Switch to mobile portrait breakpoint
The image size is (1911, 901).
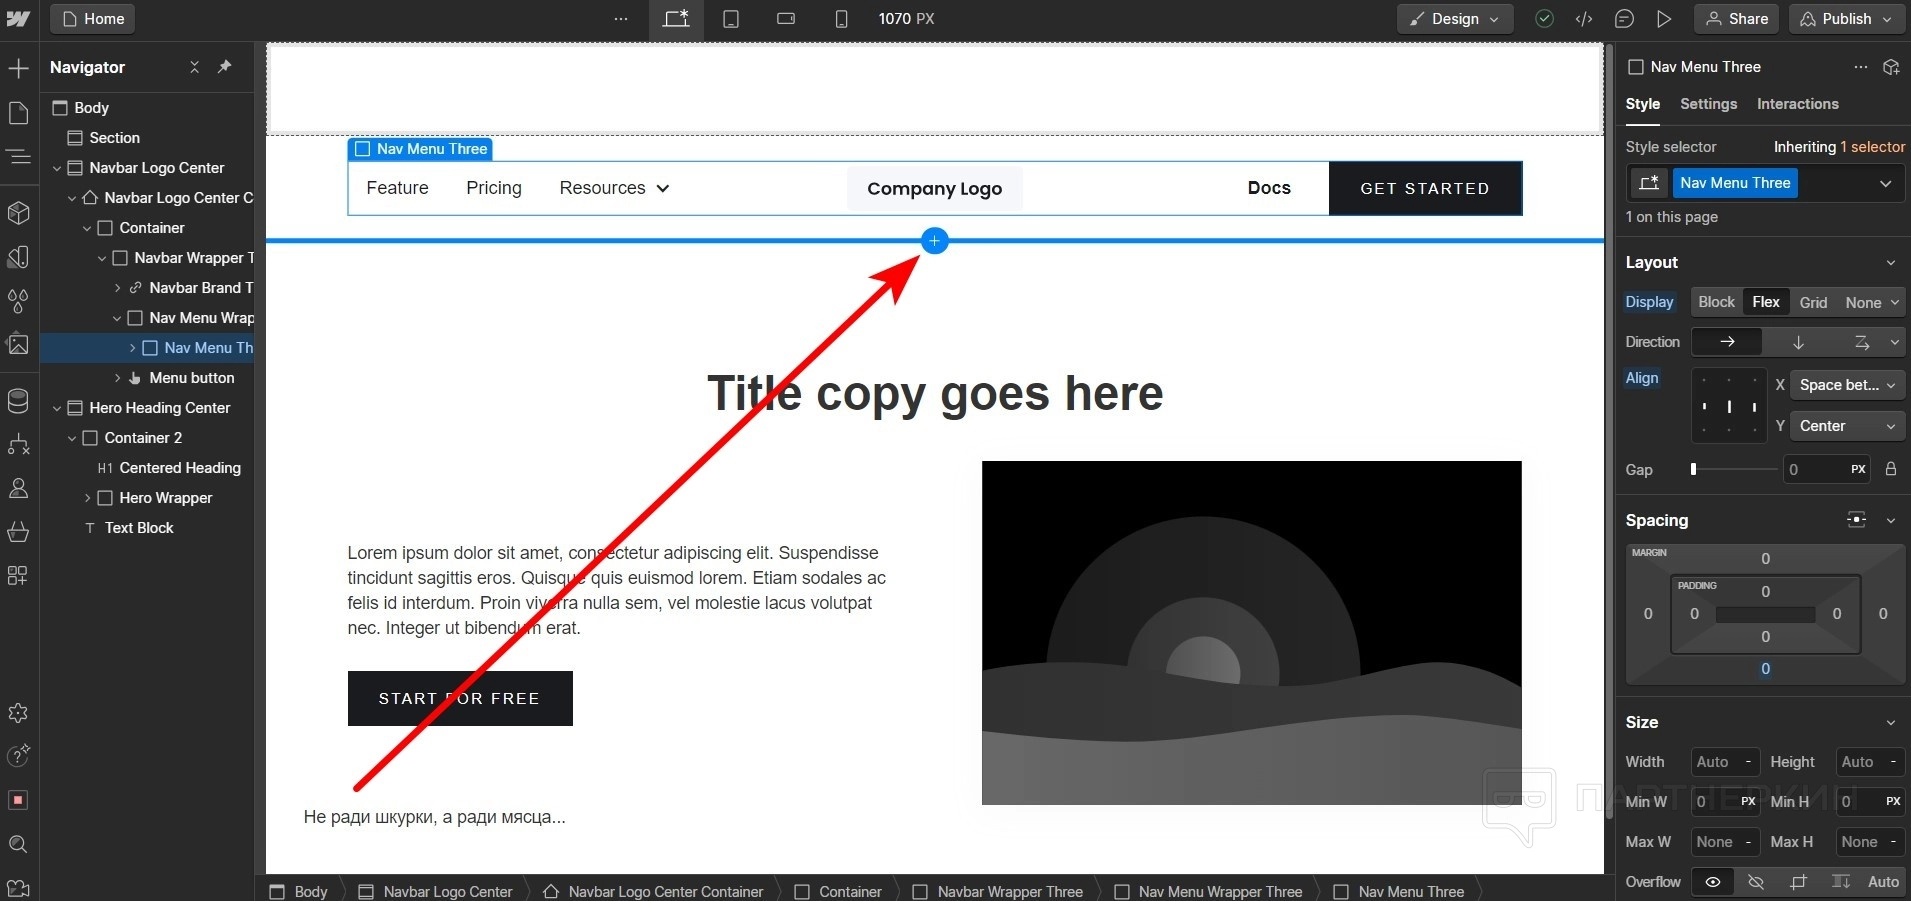(x=841, y=19)
